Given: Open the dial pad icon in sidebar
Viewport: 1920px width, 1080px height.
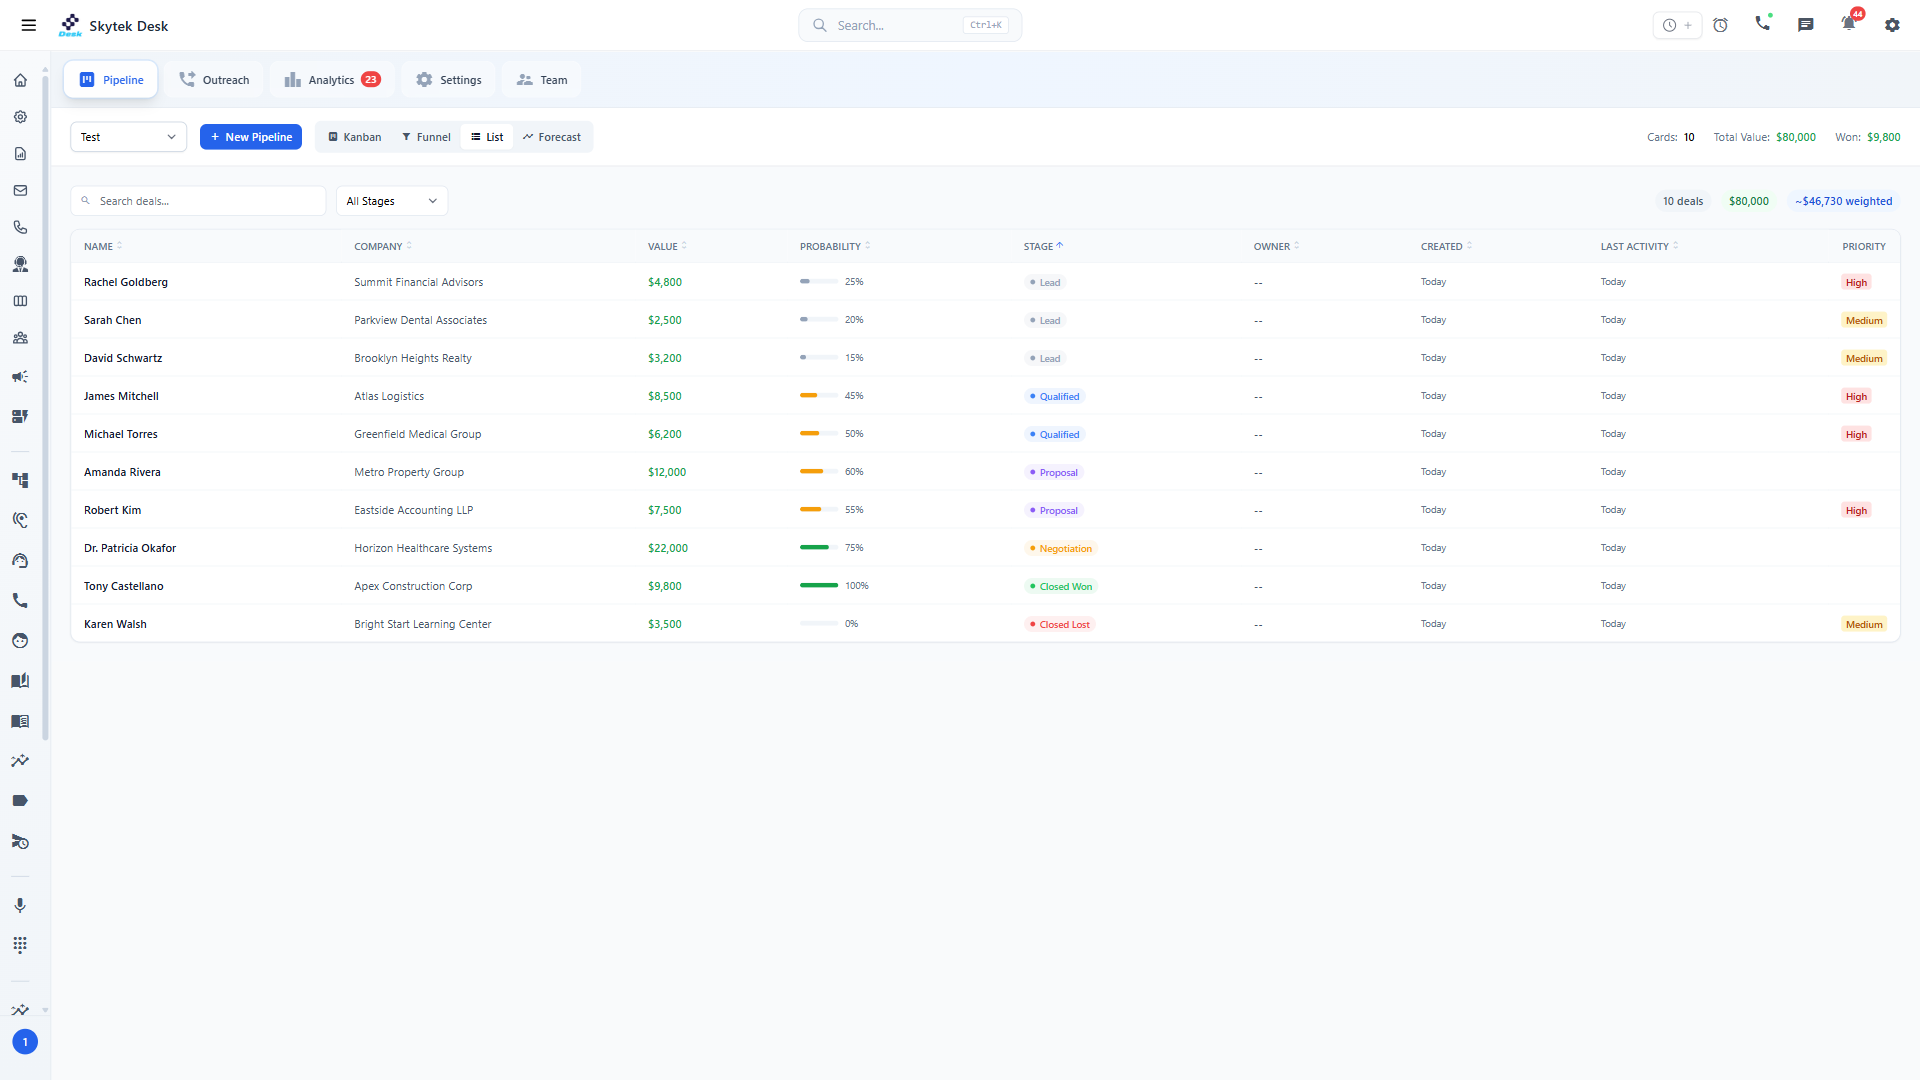Looking at the screenshot, I should [20, 944].
